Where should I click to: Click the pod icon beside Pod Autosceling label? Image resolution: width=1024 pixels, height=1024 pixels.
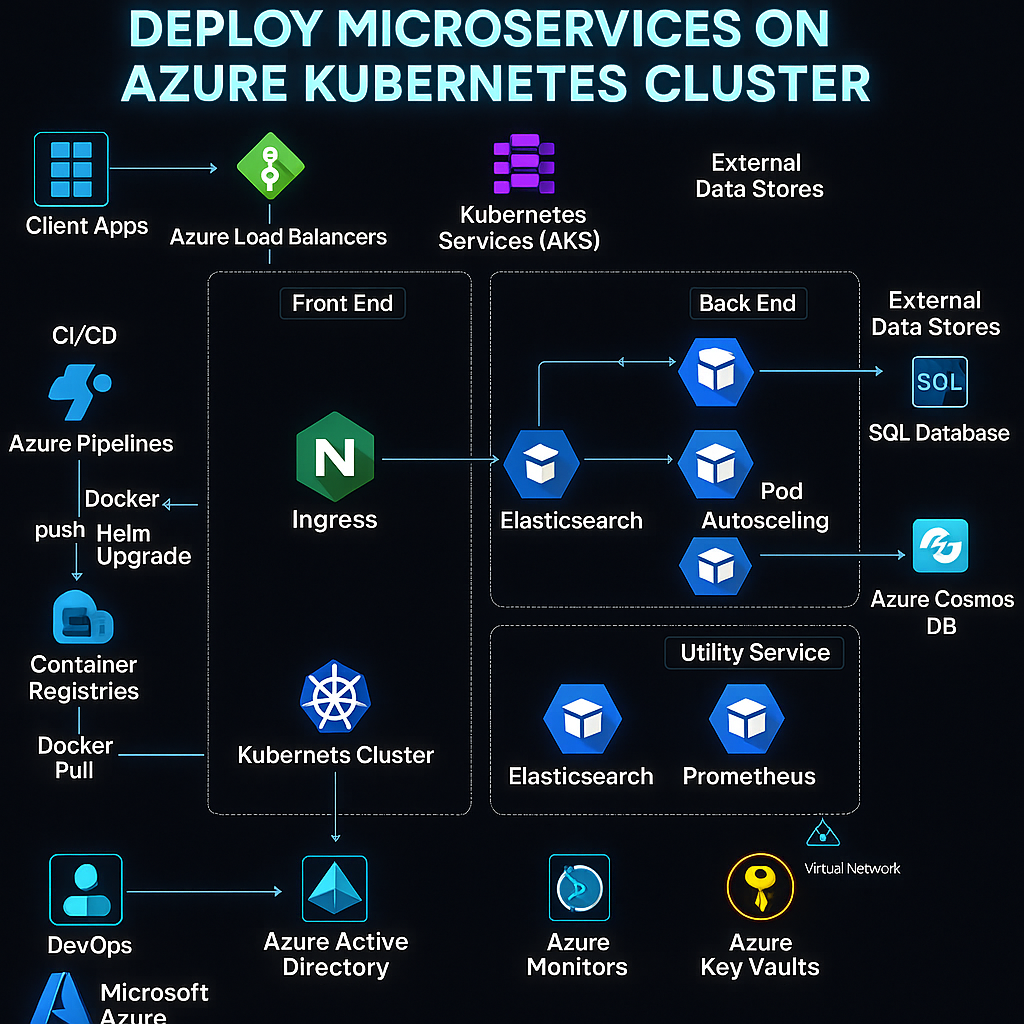[716, 464]
